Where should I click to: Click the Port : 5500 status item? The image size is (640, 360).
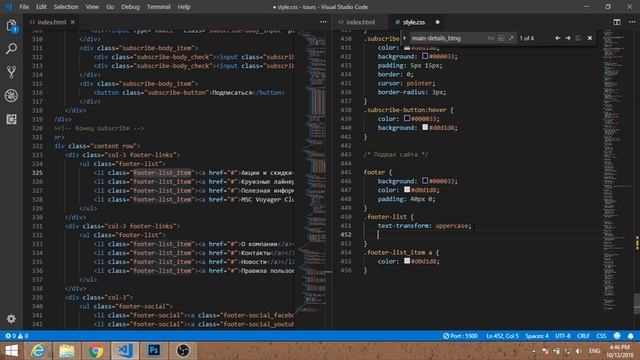coord(460,336)
